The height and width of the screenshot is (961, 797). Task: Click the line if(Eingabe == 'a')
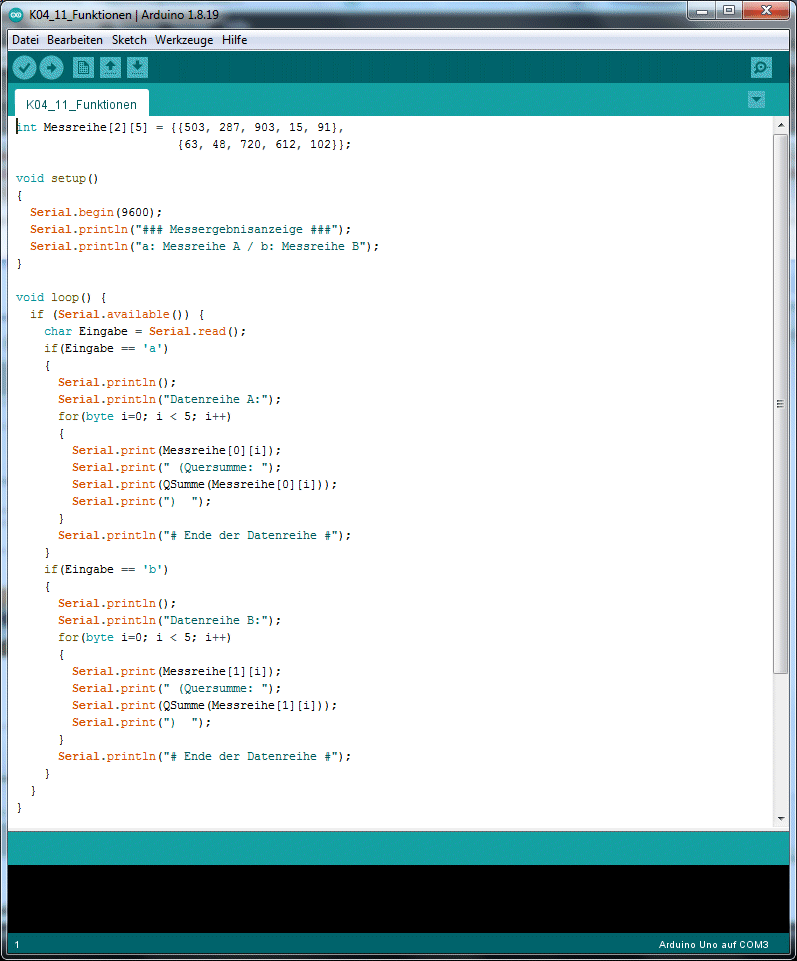click(106, 348)
